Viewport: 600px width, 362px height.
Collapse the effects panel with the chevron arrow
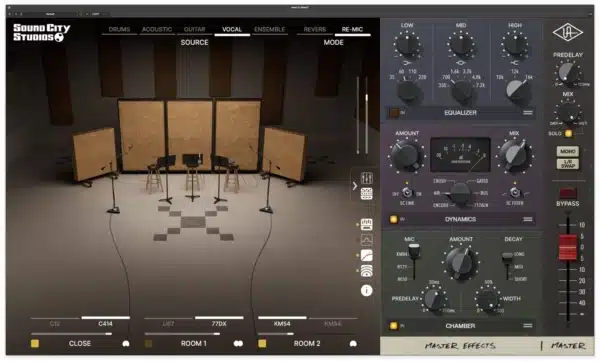355,186
